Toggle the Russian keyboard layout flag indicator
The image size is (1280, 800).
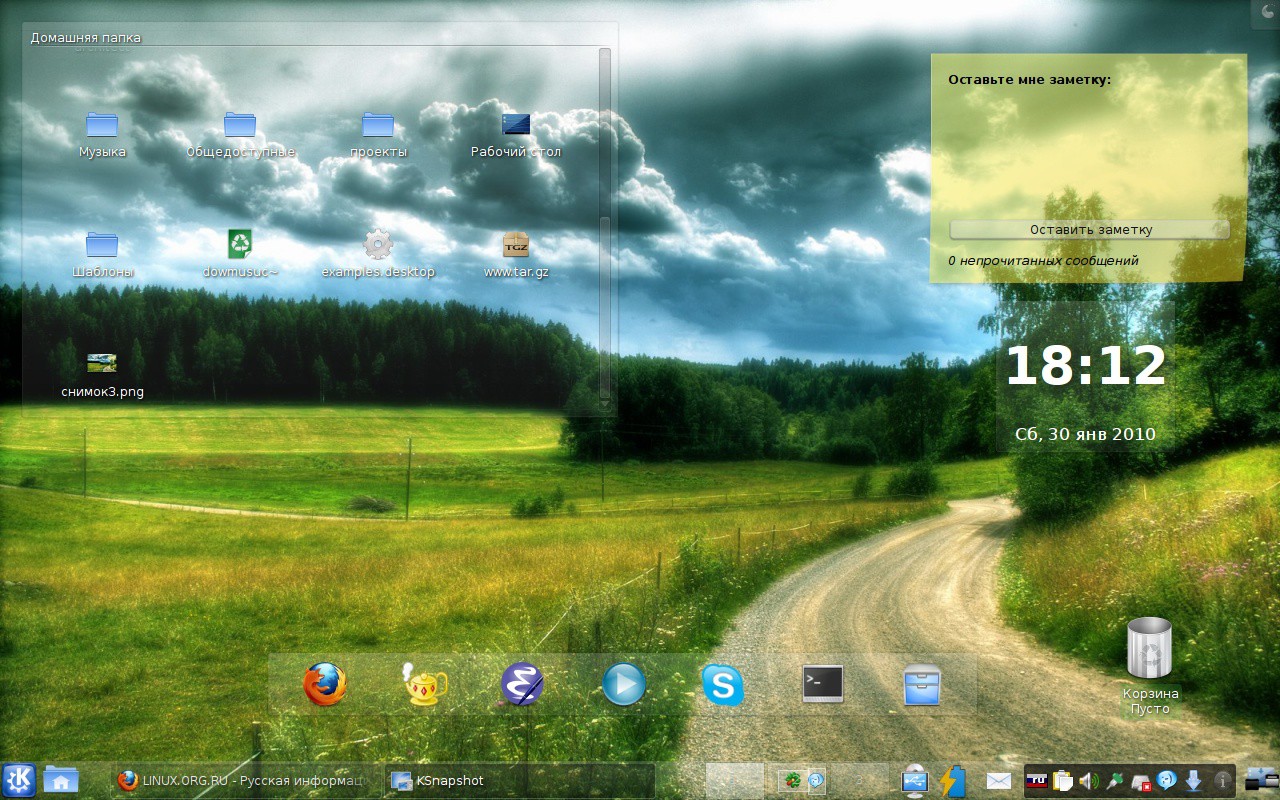[x=1037, y=780]
